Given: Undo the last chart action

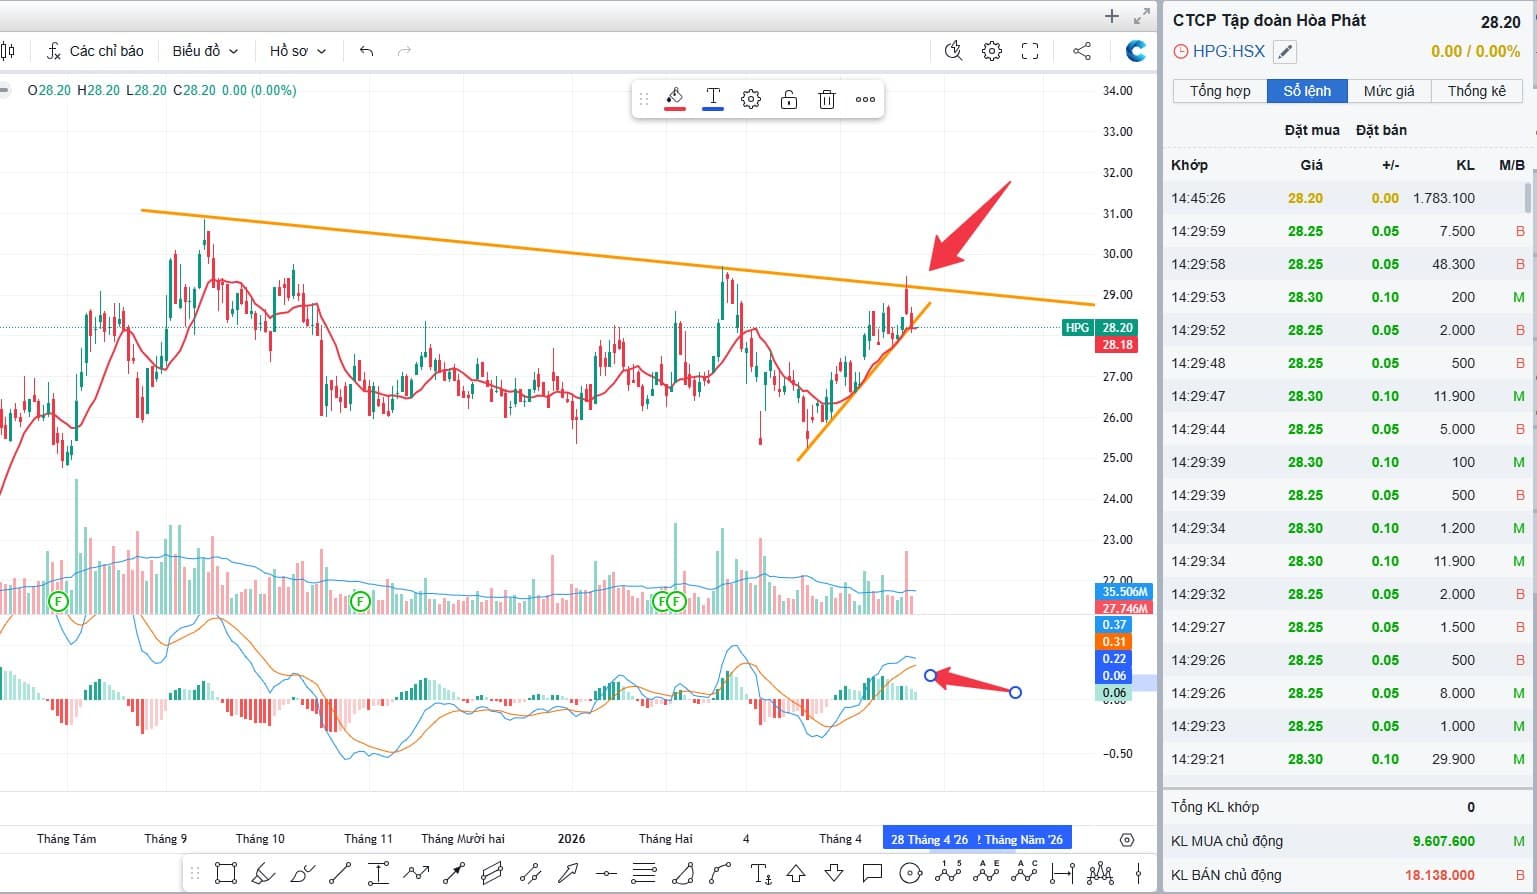Looking at the screenshot, I should click(x=366, y=51).
